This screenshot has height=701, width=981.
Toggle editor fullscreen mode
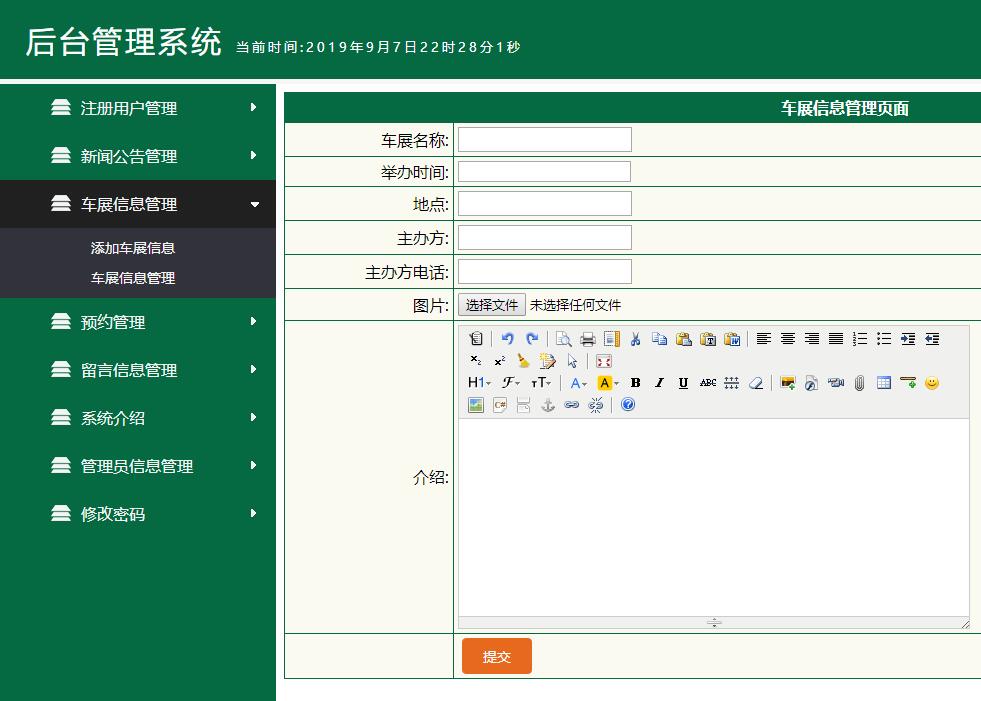click(x=604, y=361)
